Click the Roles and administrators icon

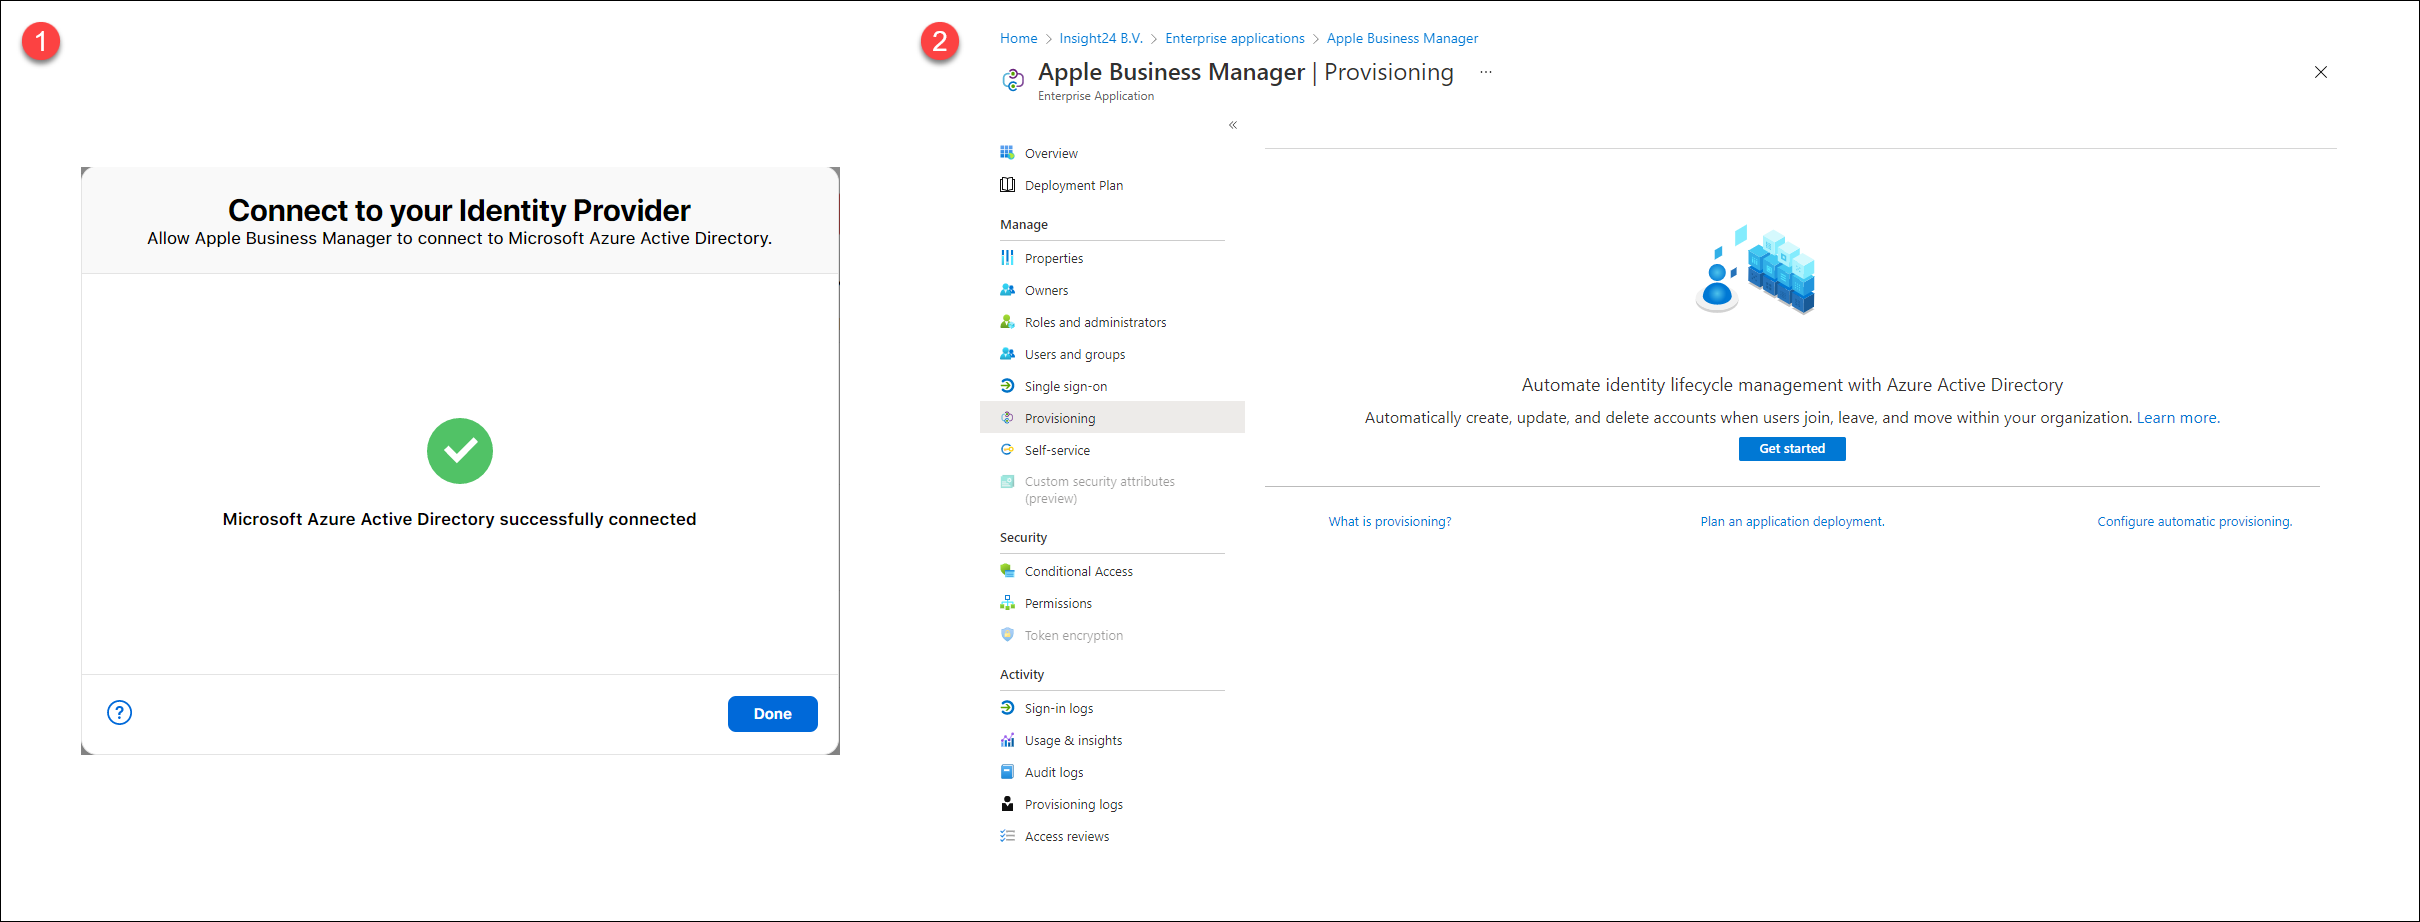point(1007,322)
